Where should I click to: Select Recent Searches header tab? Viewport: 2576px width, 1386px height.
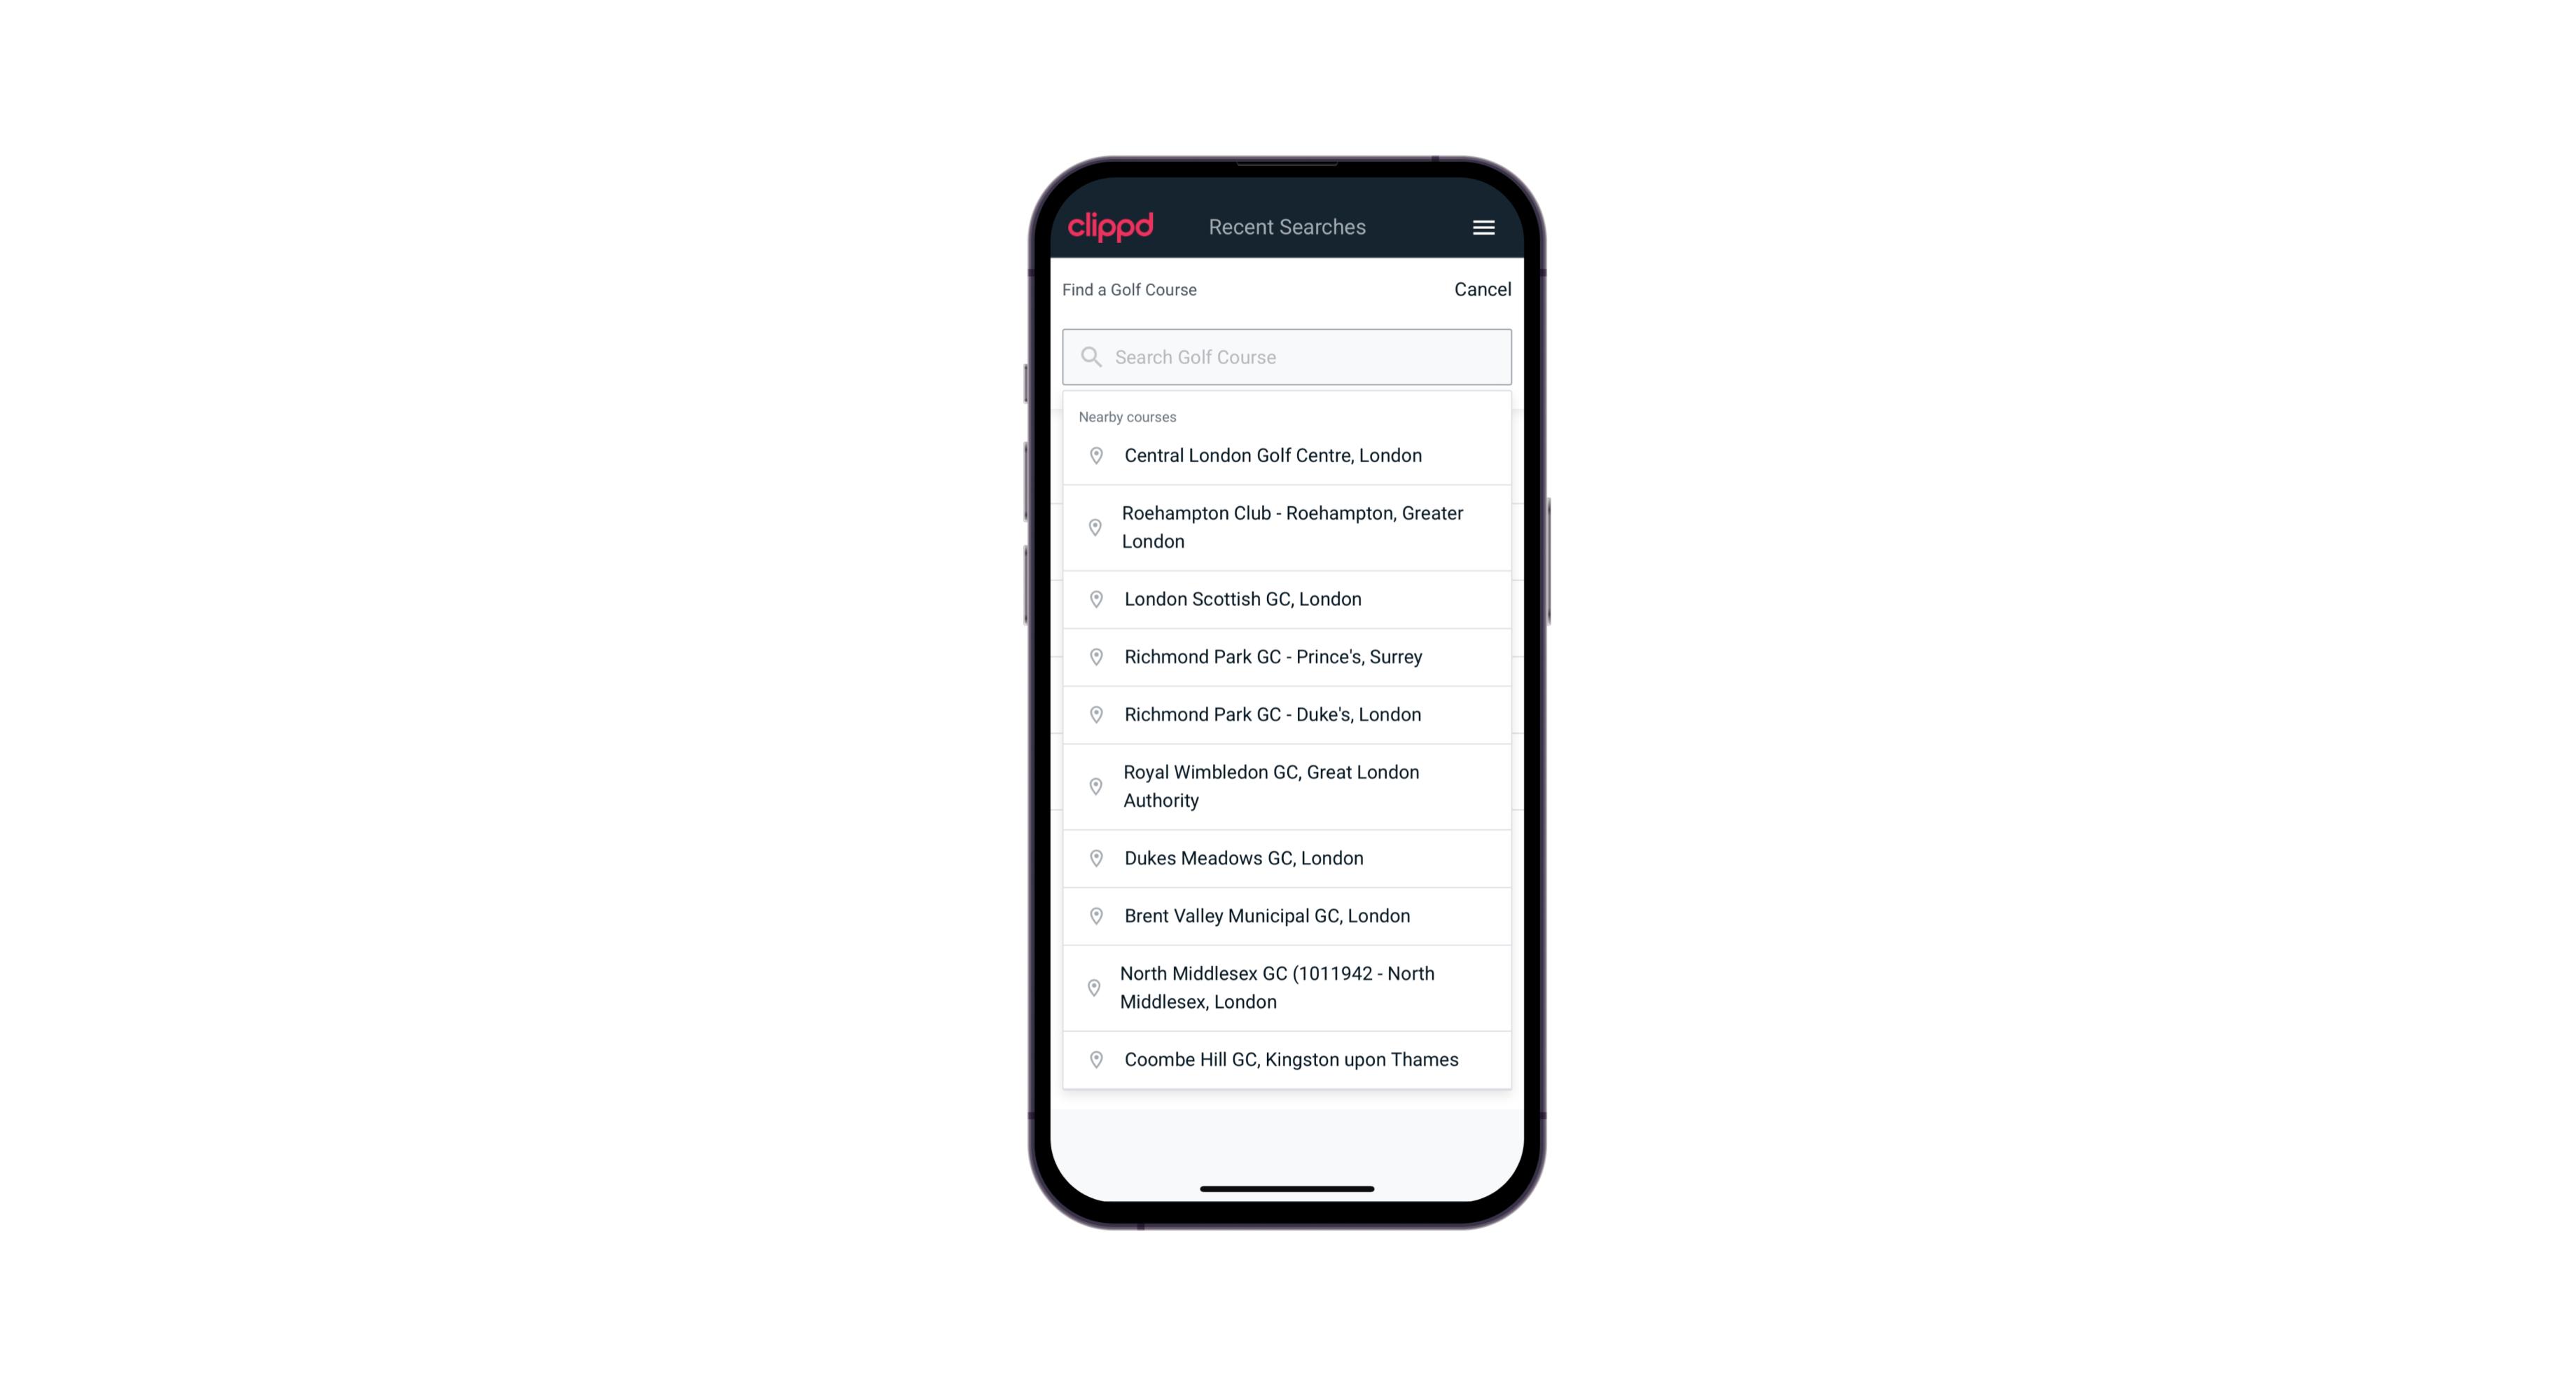point(1287,226)
